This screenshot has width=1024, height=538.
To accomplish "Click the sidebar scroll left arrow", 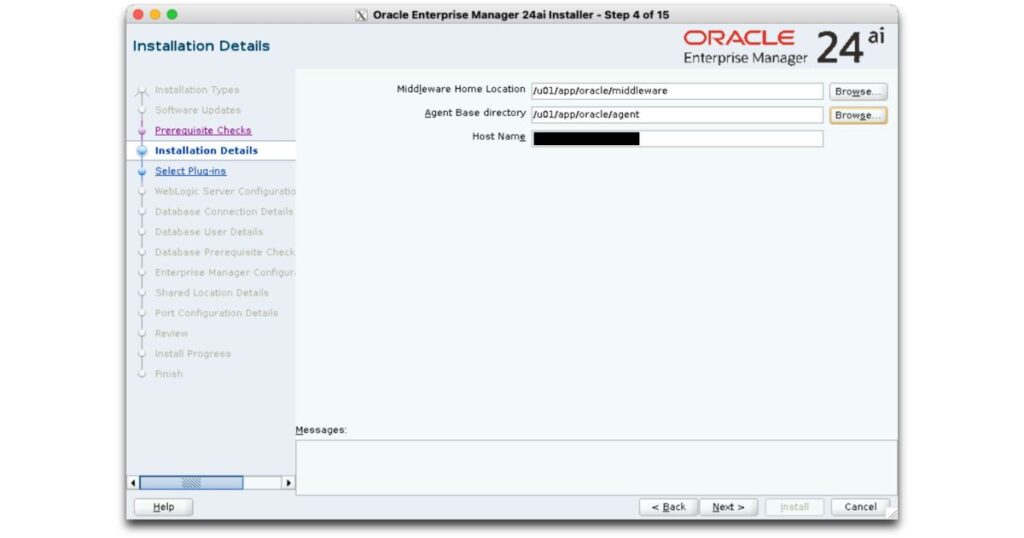I will (x=133, y=483).
